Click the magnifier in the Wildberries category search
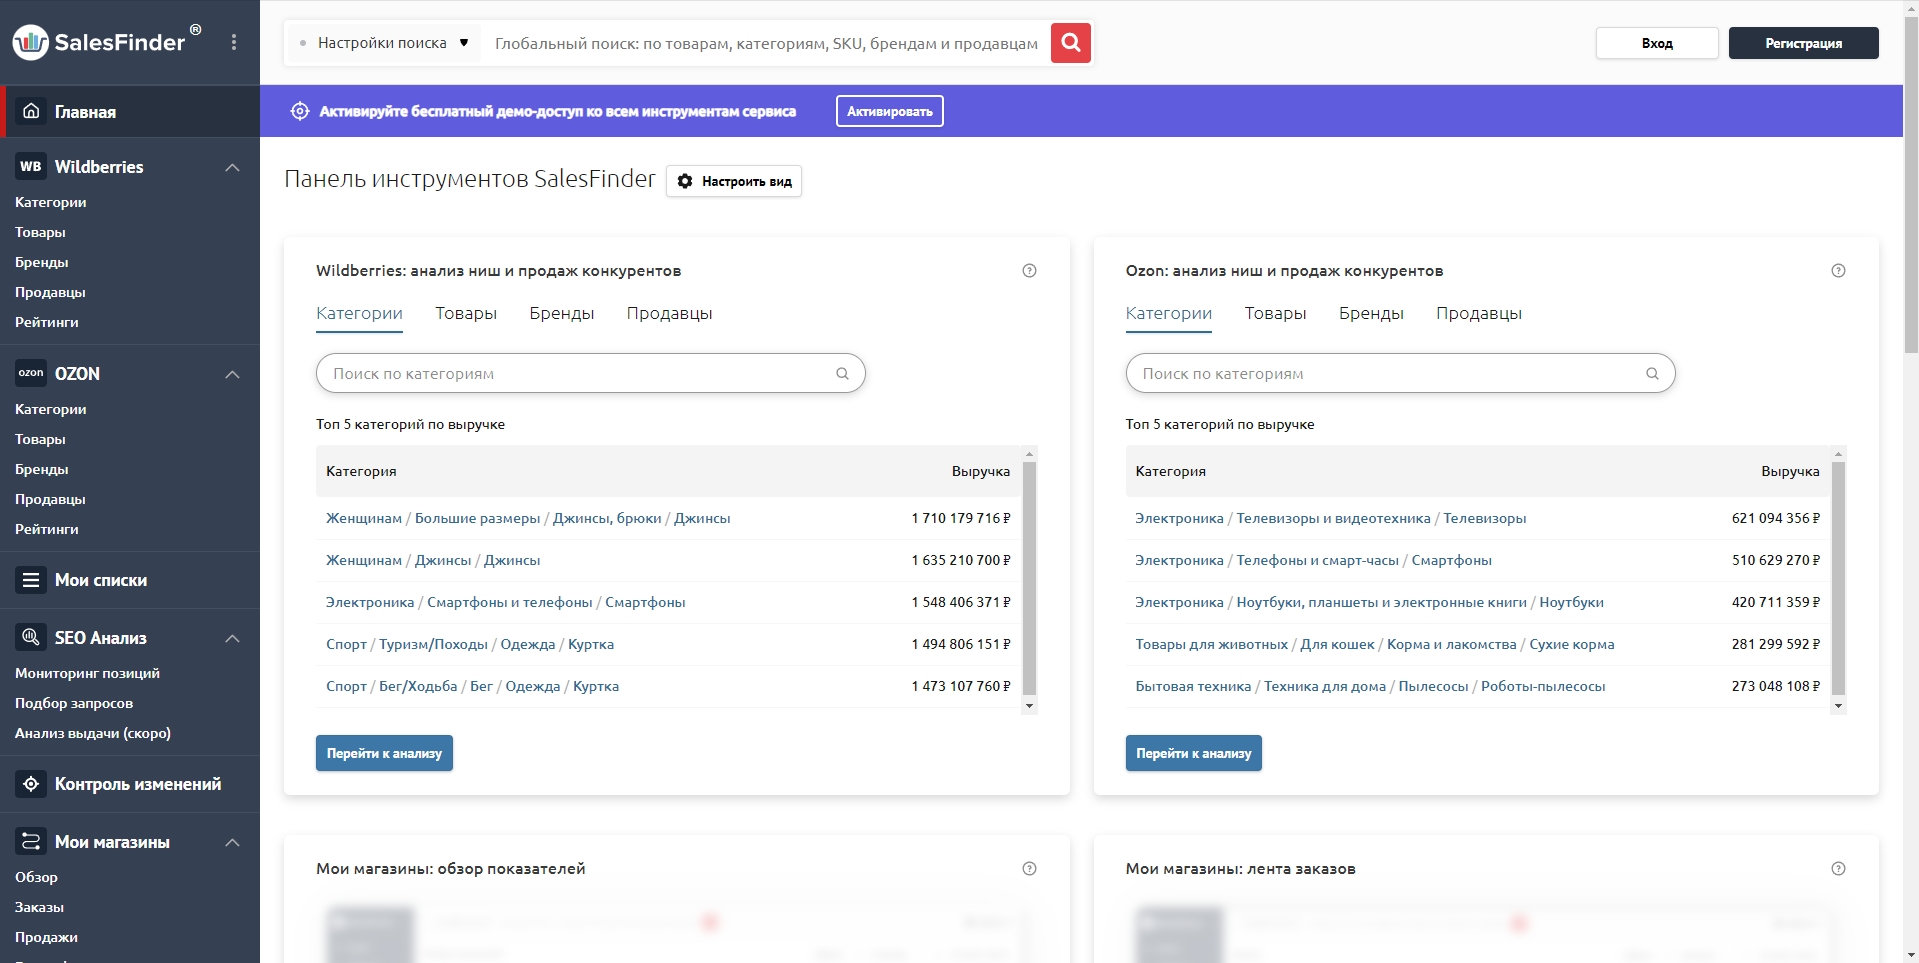This screenshot has width=1919, height=963. [x=842, y=374]
